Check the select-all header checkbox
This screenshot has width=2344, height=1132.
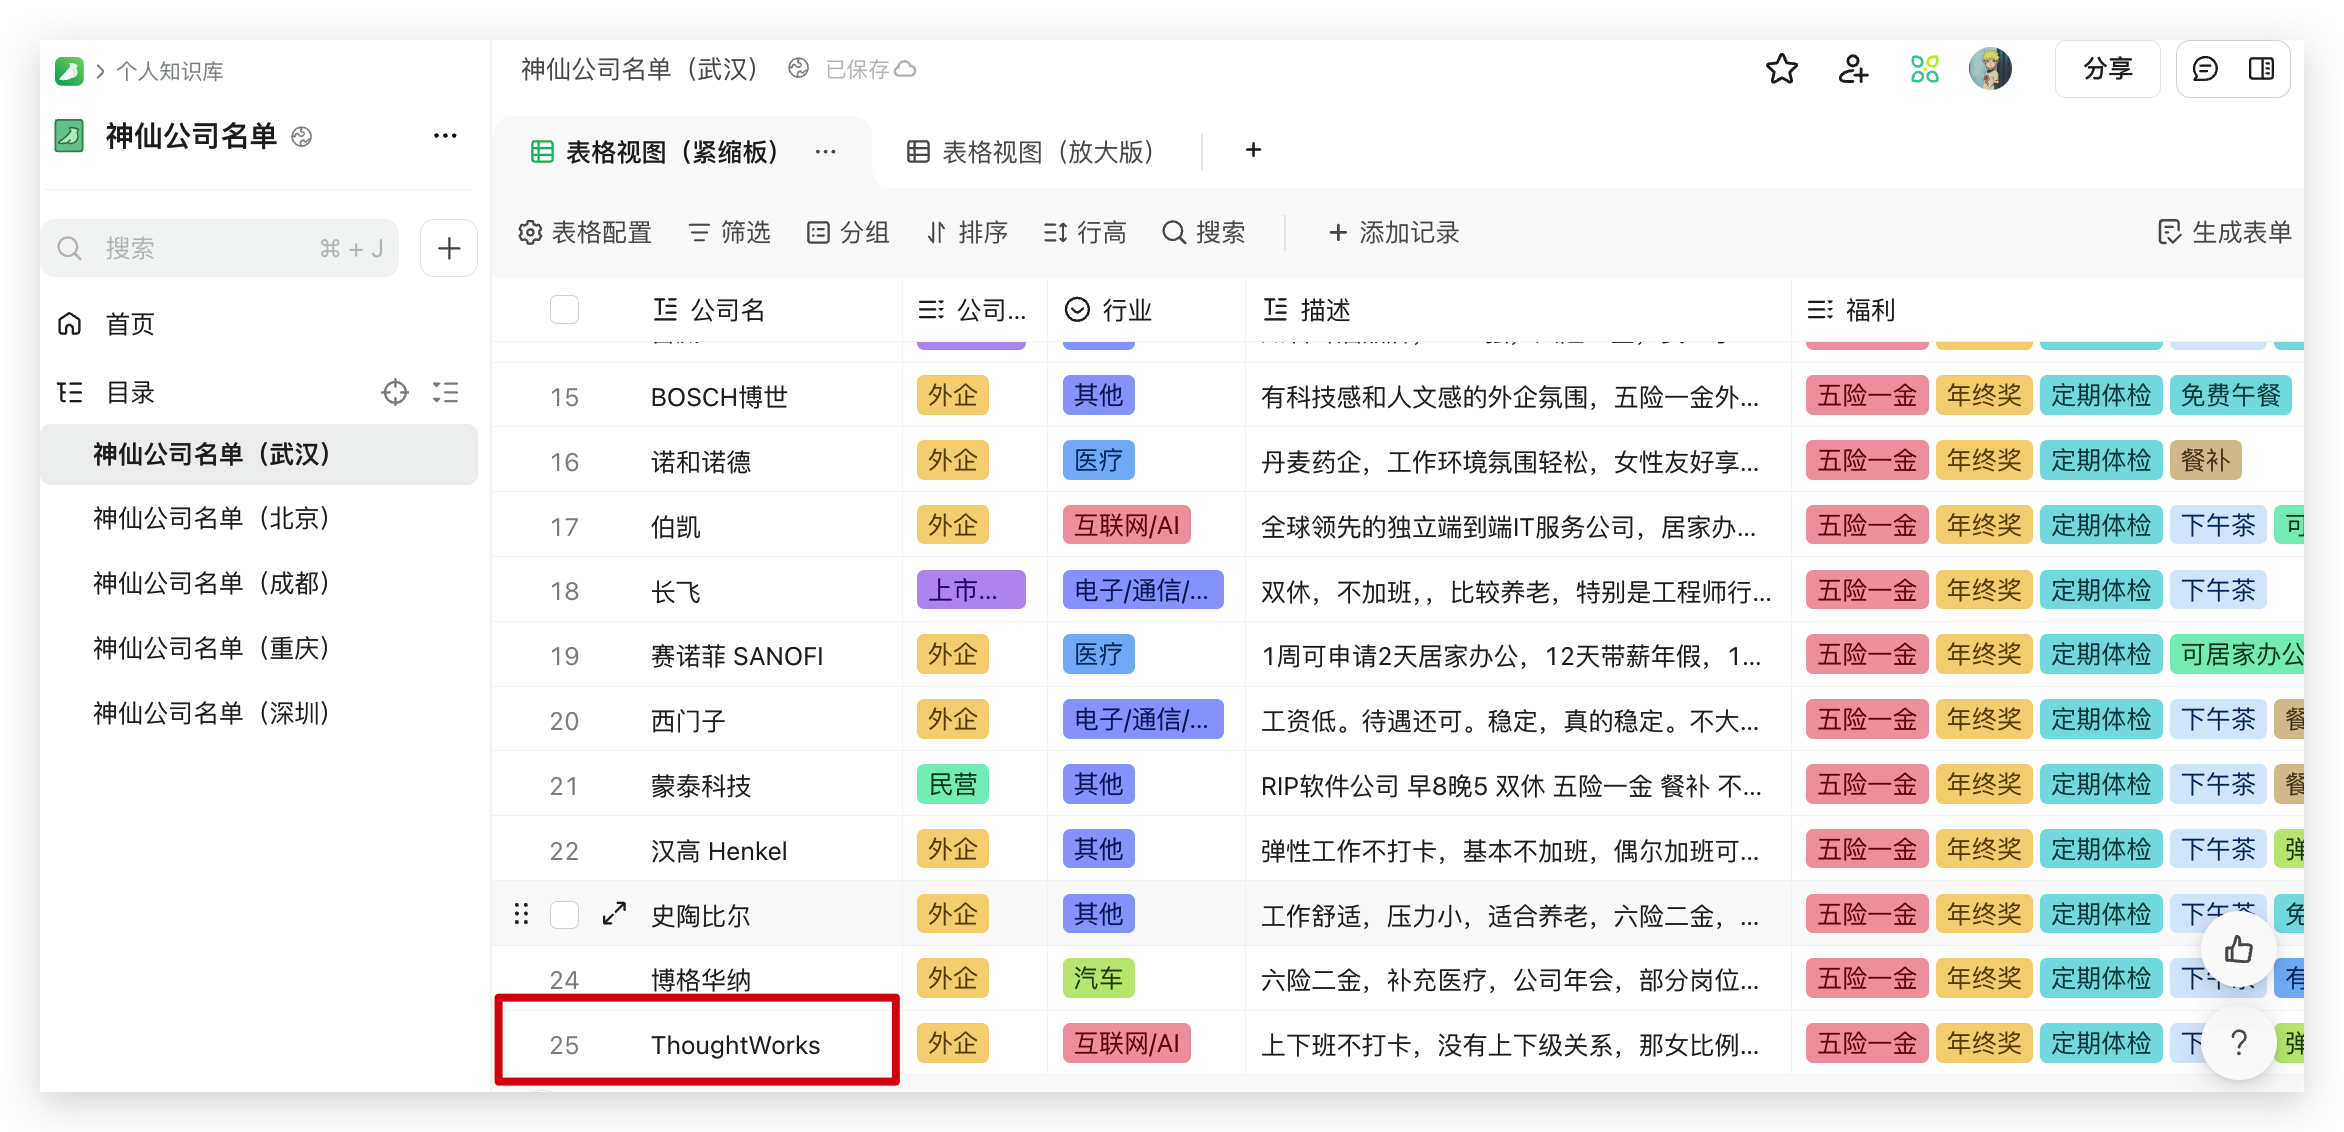pyautogui.click(x=564, y=310)
